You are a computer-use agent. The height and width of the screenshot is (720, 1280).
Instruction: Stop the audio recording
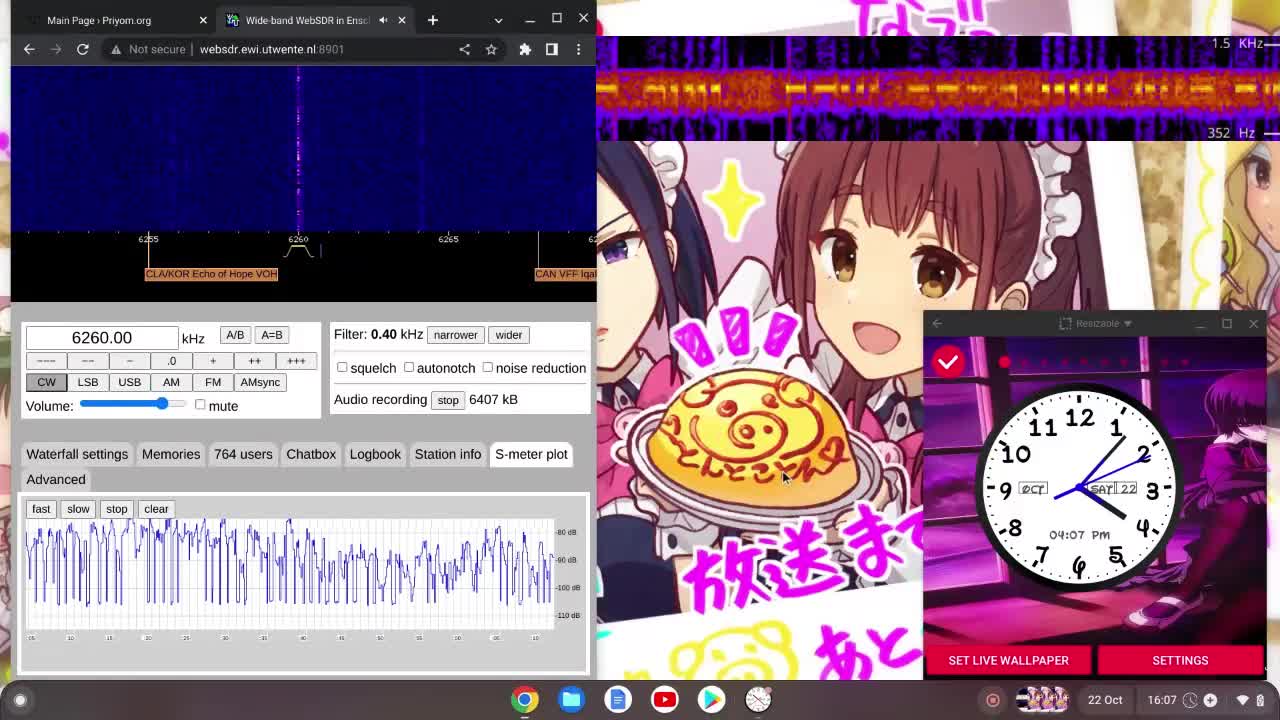tap(447, 400)
